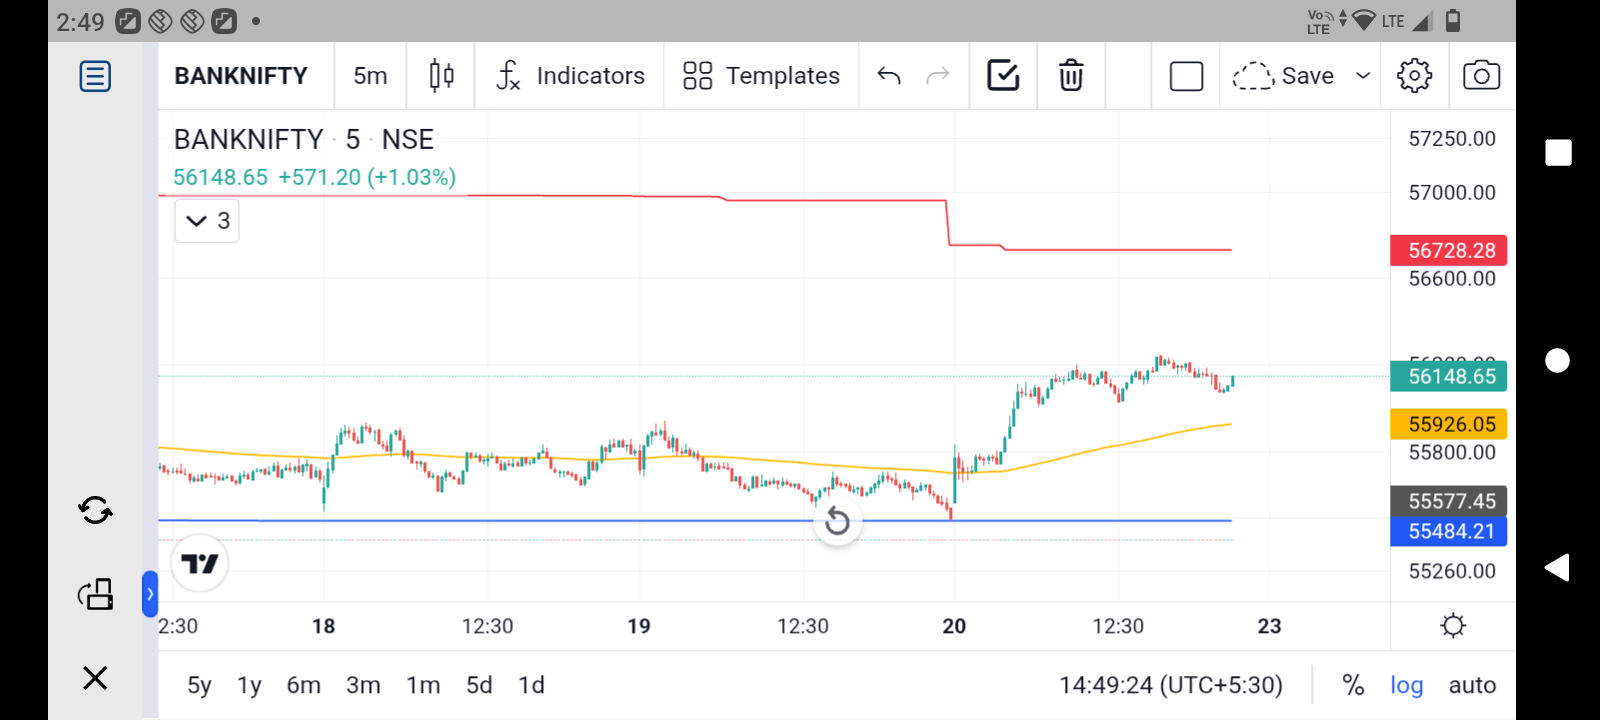Redo the chart change
1600x720 pixels.
click(x=937, y=76)
